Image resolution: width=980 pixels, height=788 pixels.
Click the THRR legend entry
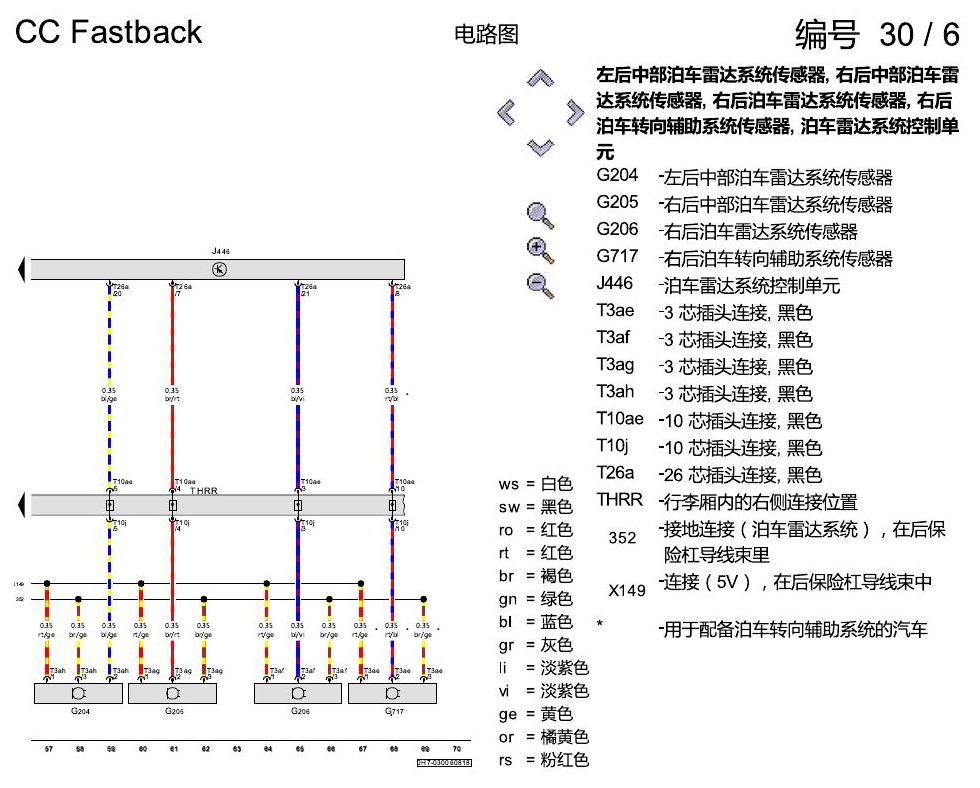(x=727, y=501)
